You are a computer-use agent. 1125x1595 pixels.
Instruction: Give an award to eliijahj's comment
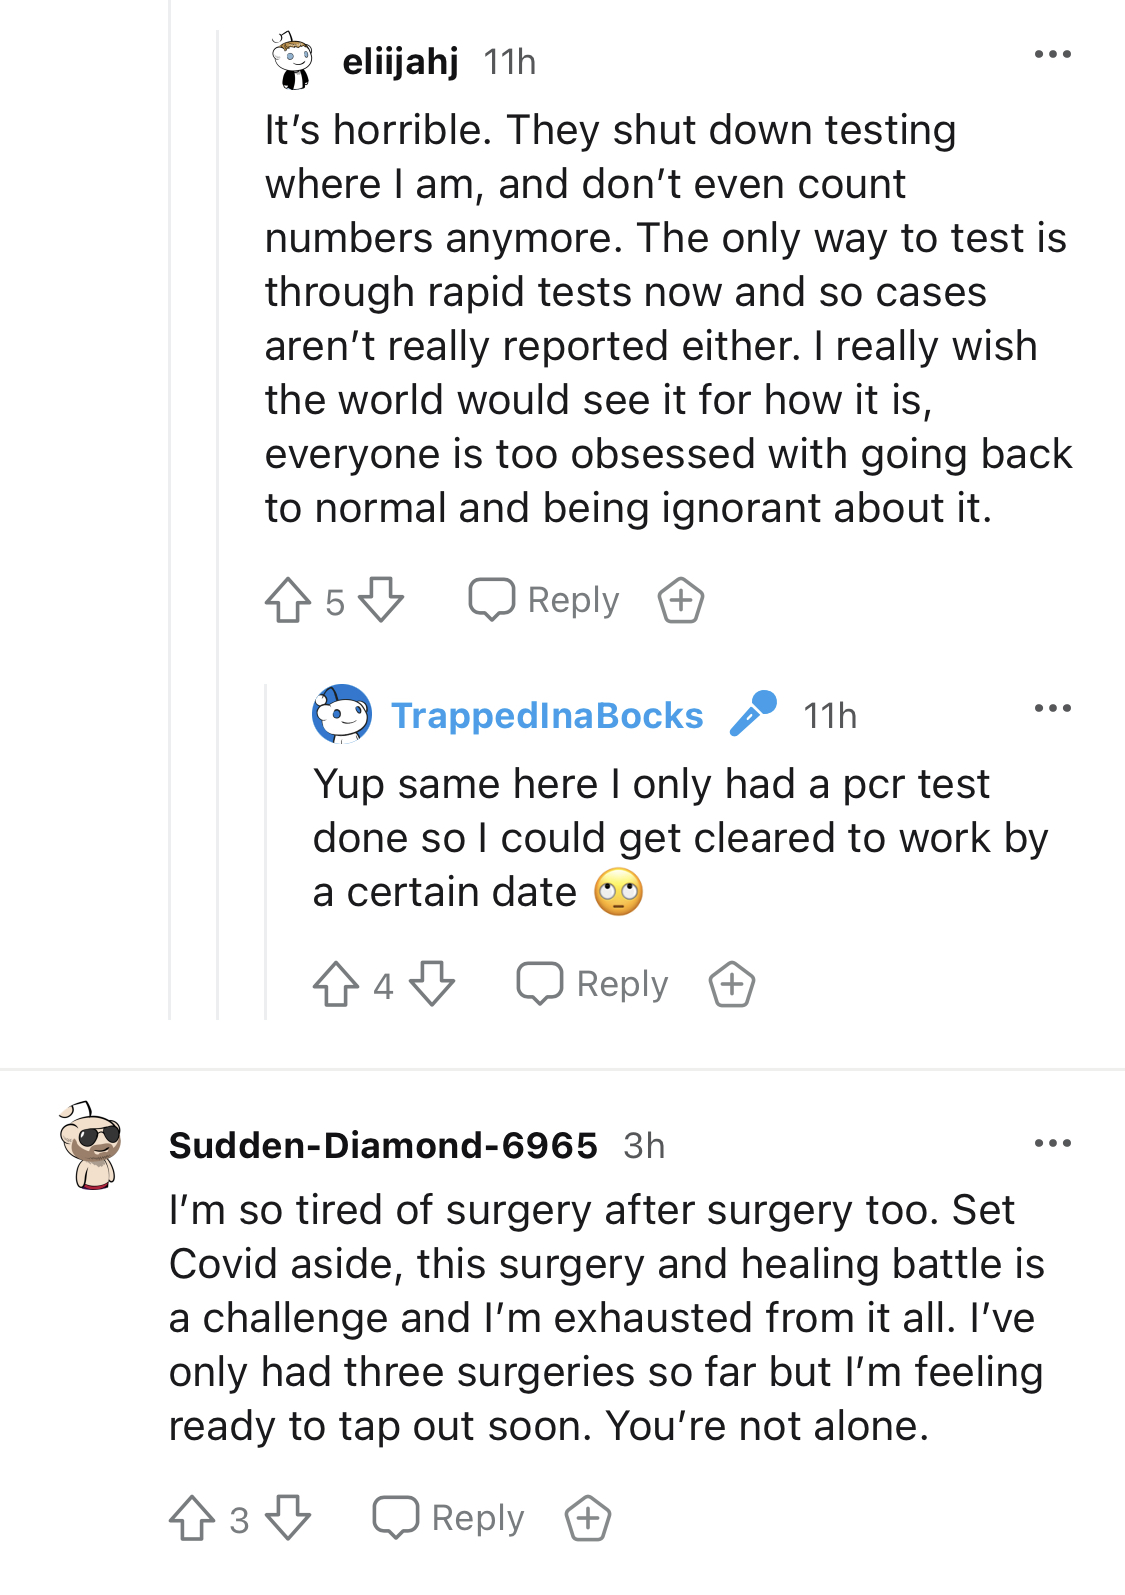click(x=681, y=601)
